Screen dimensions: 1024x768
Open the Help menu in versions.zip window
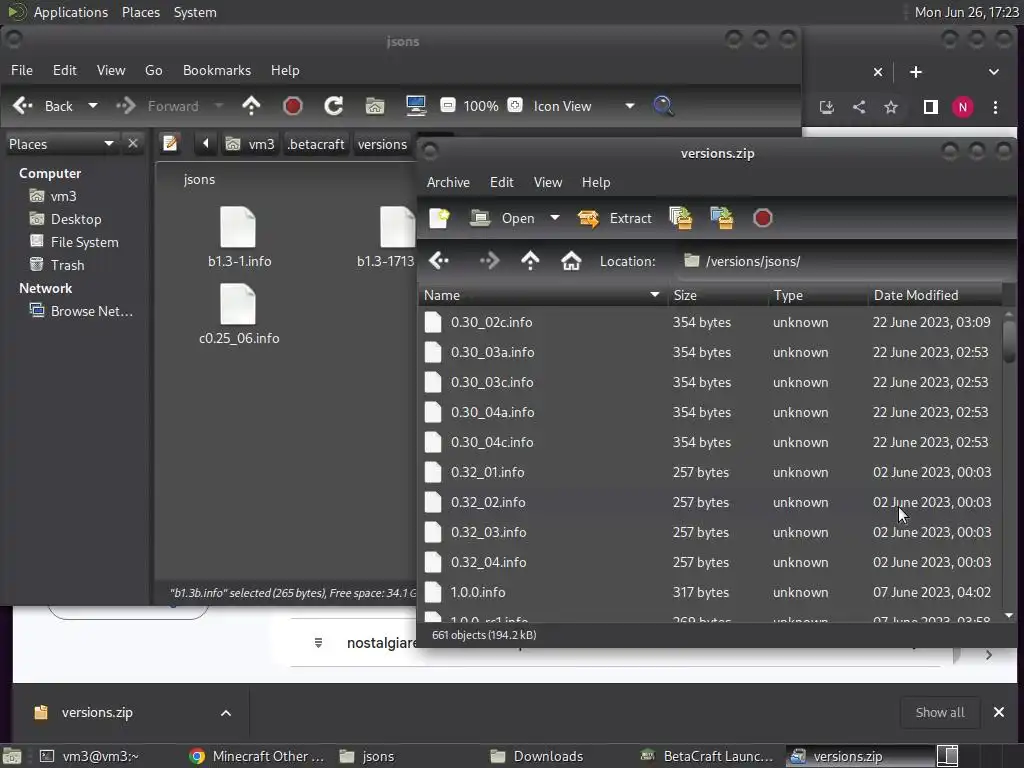pos(596,182)
